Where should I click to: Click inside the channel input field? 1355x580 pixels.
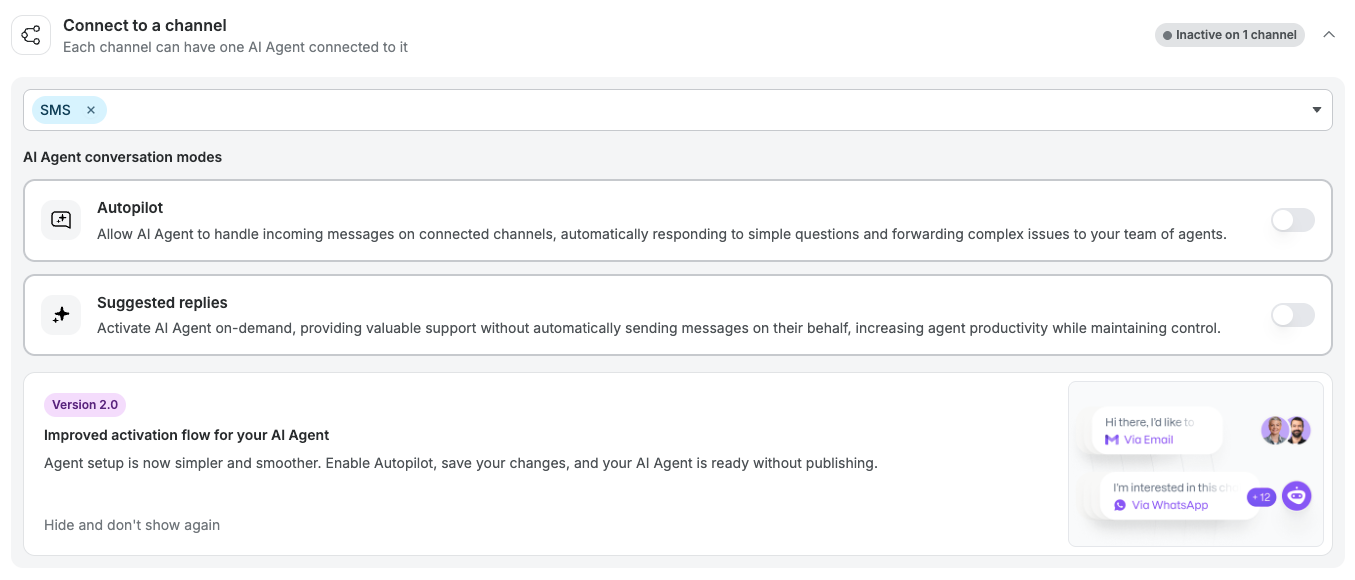(x=700, y=110)
